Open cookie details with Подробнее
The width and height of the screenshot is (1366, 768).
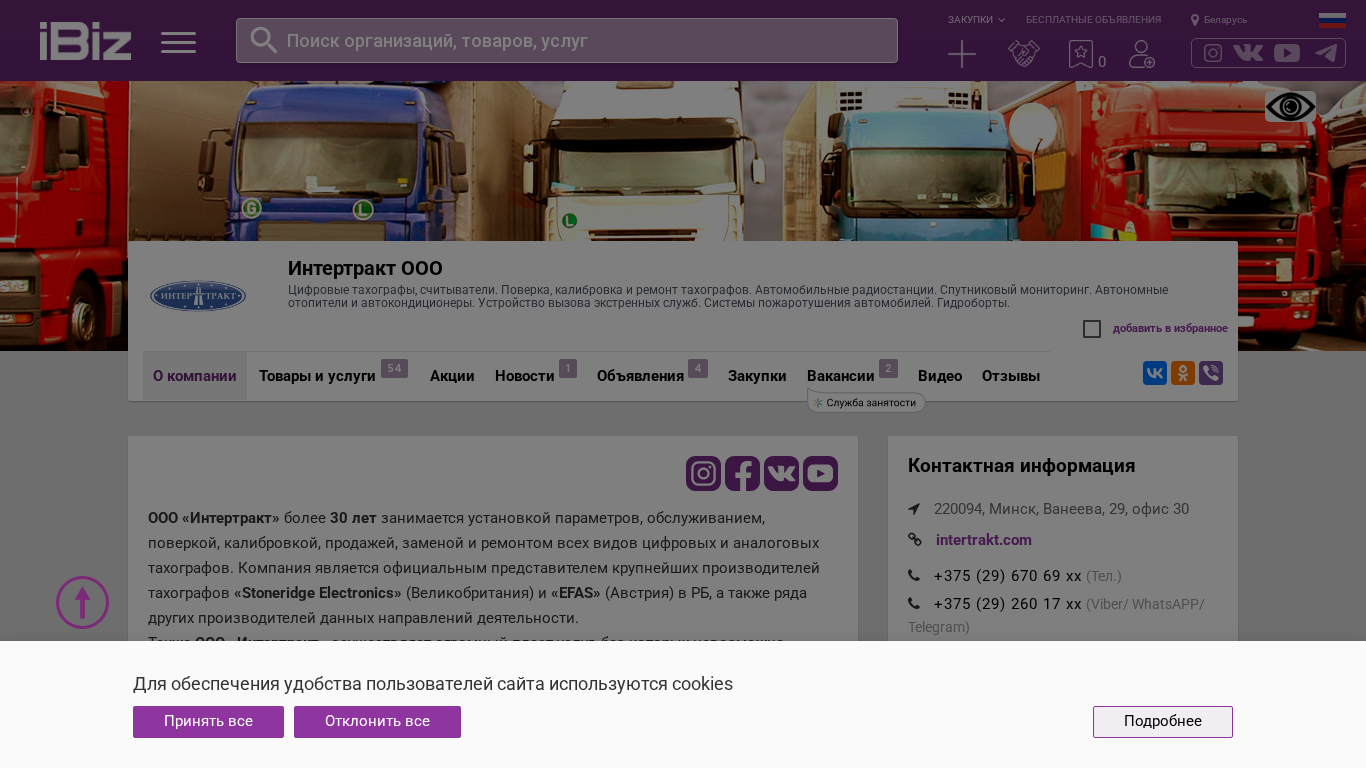coord(1163,722)
